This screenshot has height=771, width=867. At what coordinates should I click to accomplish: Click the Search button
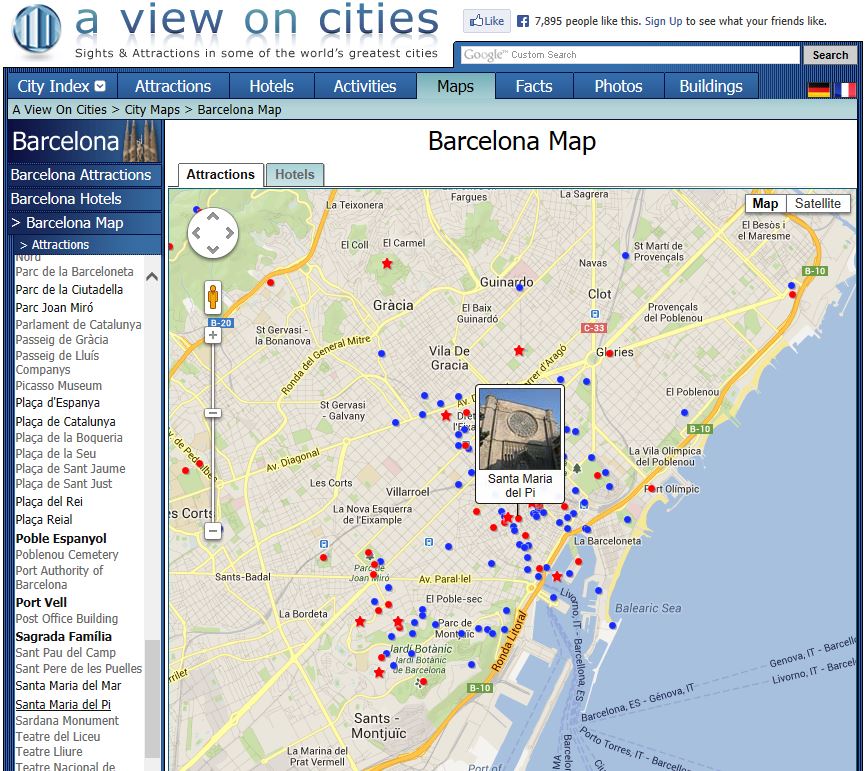click(x=830, y=55)
